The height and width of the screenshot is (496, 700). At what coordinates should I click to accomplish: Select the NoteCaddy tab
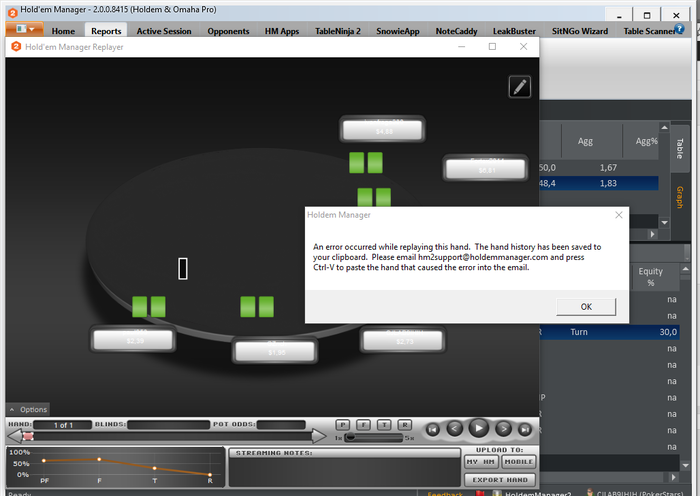[456, 31]
